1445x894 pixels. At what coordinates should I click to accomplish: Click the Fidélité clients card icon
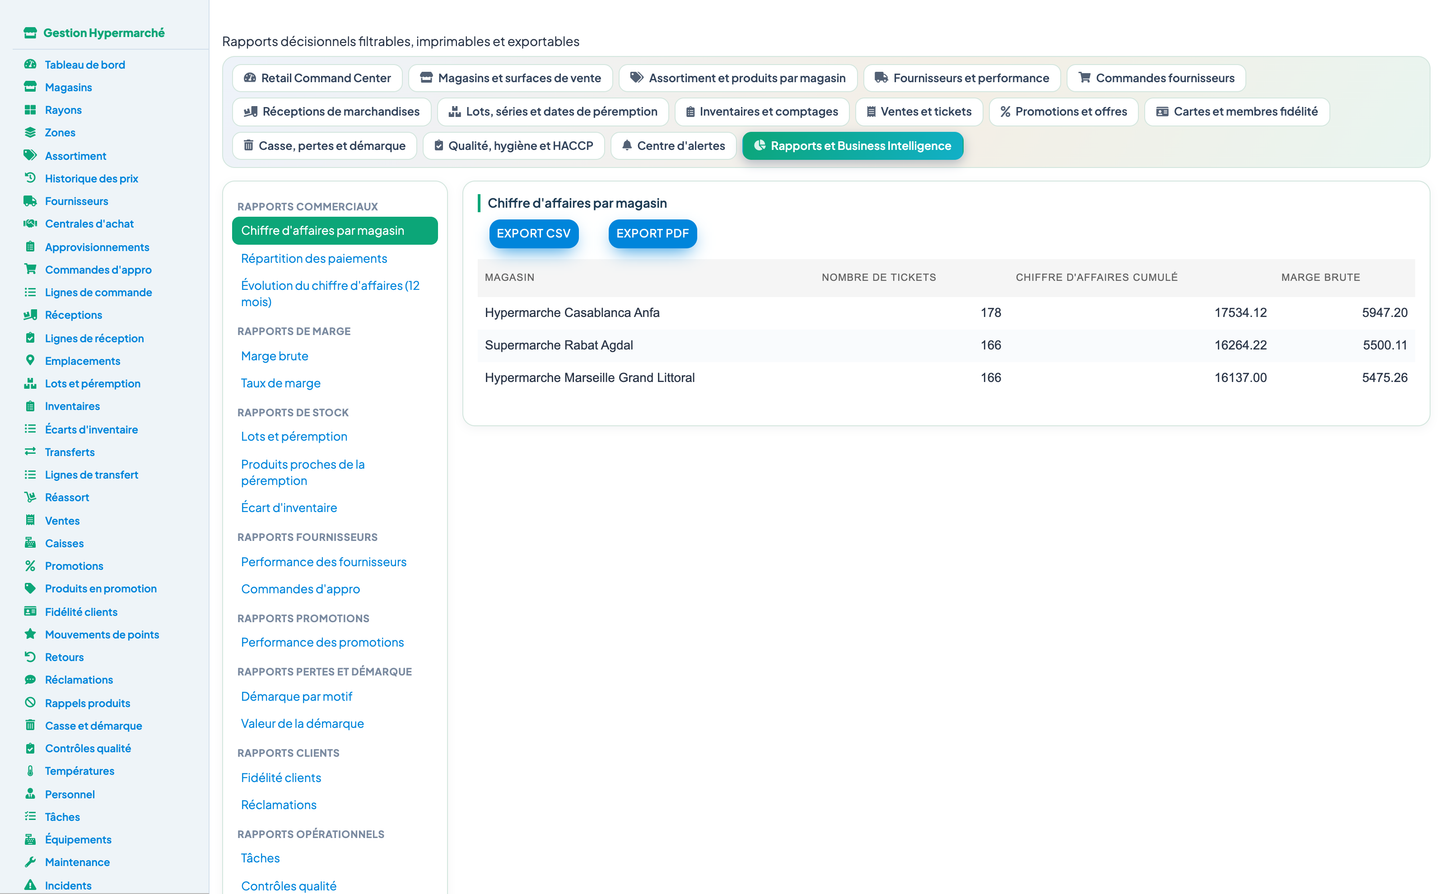tap(30, 612)
